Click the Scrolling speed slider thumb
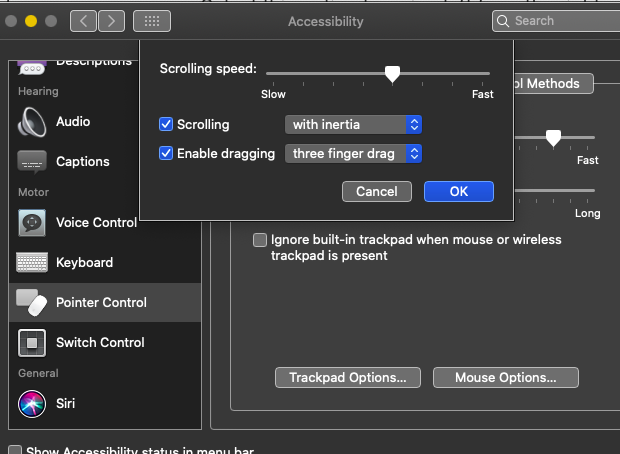This screenshot has height=454, width=620. click(x=393, y=74)
